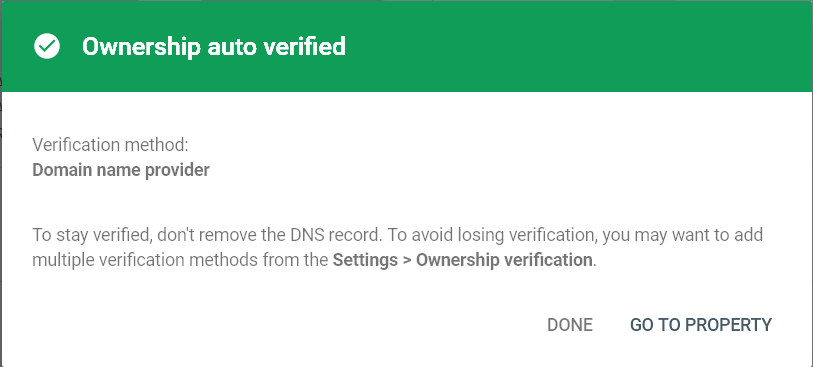Screen dimensions: 813x367
Task: Click the blank white area above the DONE button
Action: coord(570,293)
